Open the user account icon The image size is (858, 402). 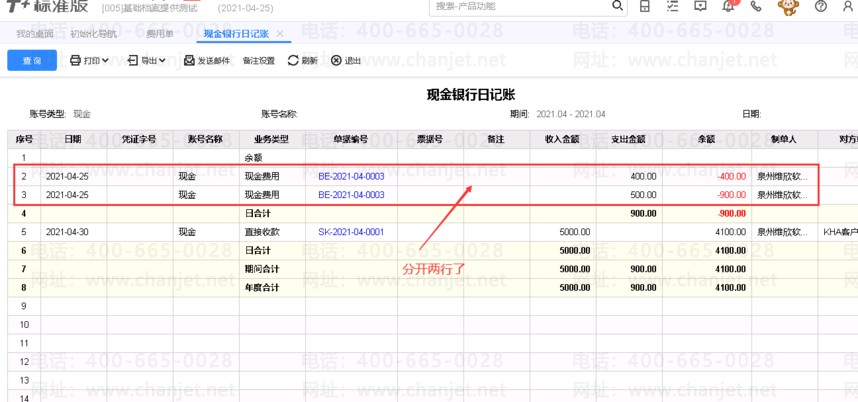coord(848,6)
